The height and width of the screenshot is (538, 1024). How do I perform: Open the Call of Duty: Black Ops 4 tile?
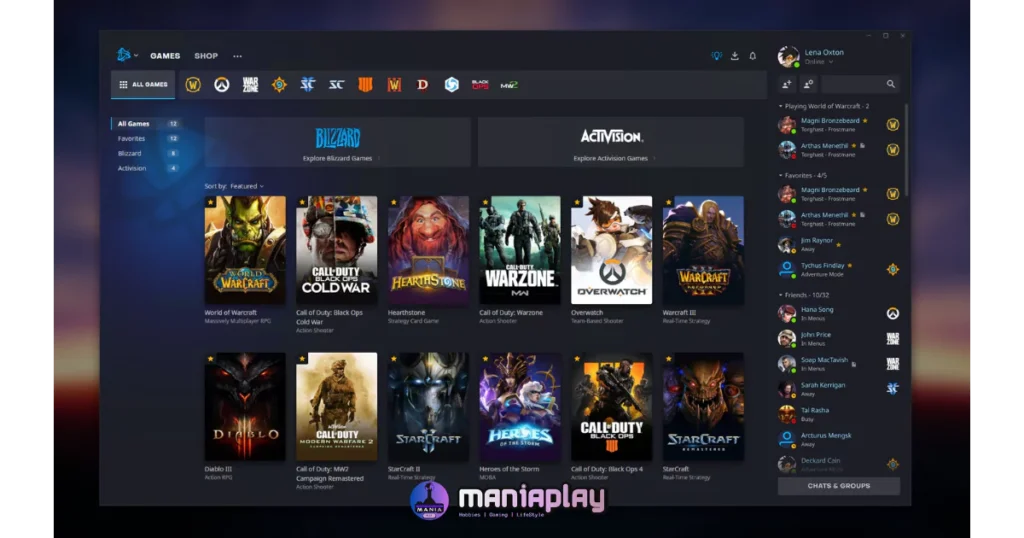tap(611, 407)
